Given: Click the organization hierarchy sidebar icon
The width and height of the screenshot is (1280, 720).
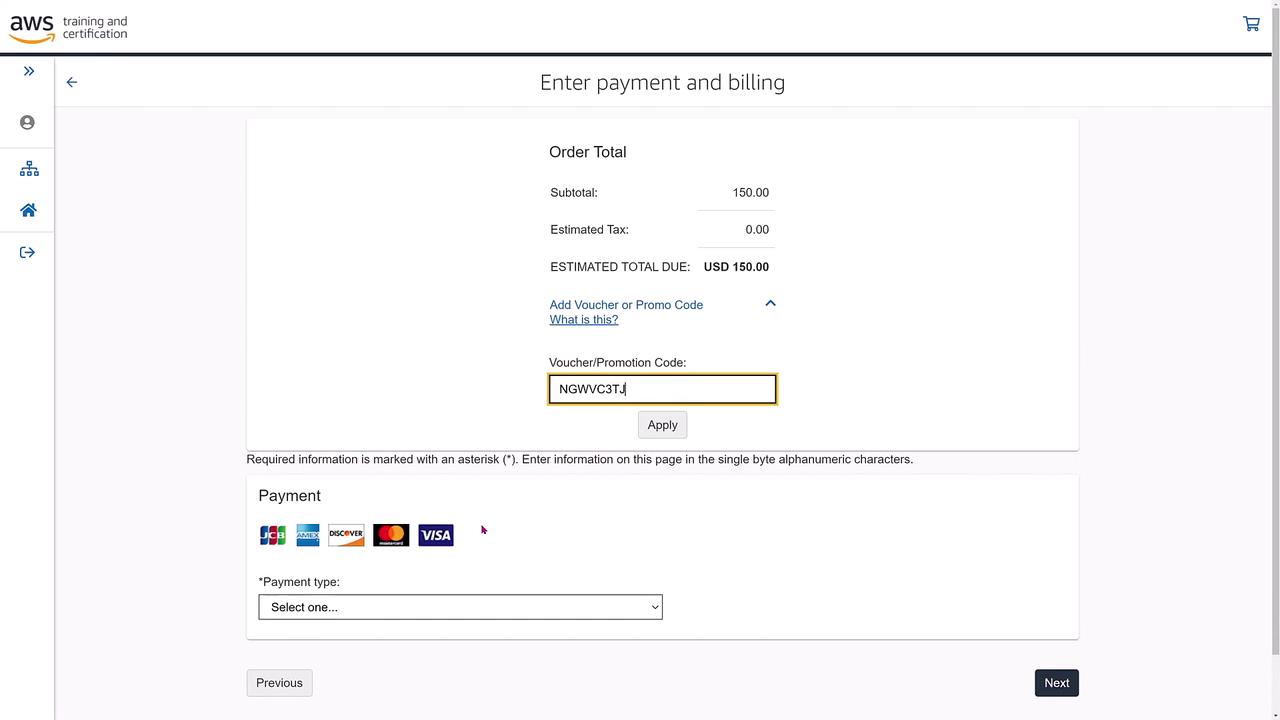Looking at the screenshot, I should click(29, 168).
